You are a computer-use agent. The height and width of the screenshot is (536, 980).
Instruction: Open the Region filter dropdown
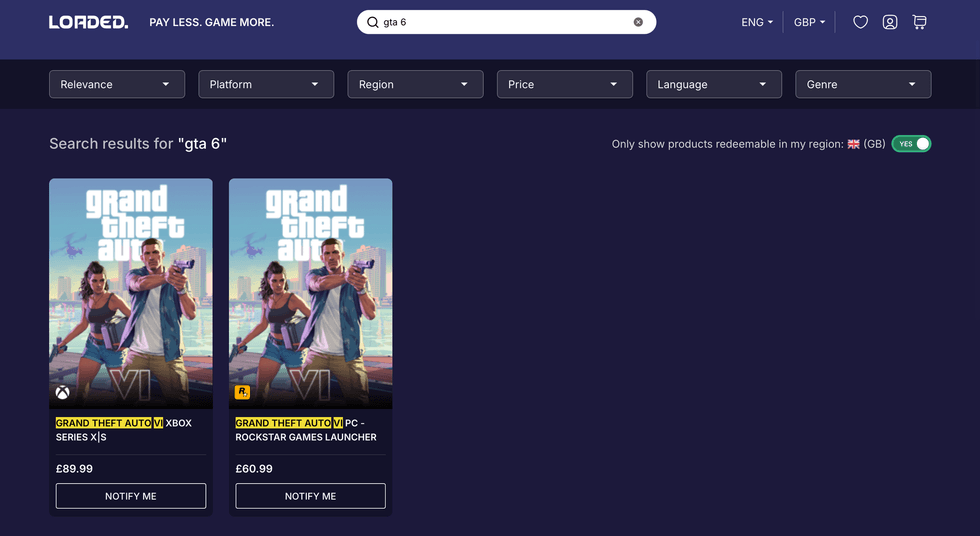[416, 84]
